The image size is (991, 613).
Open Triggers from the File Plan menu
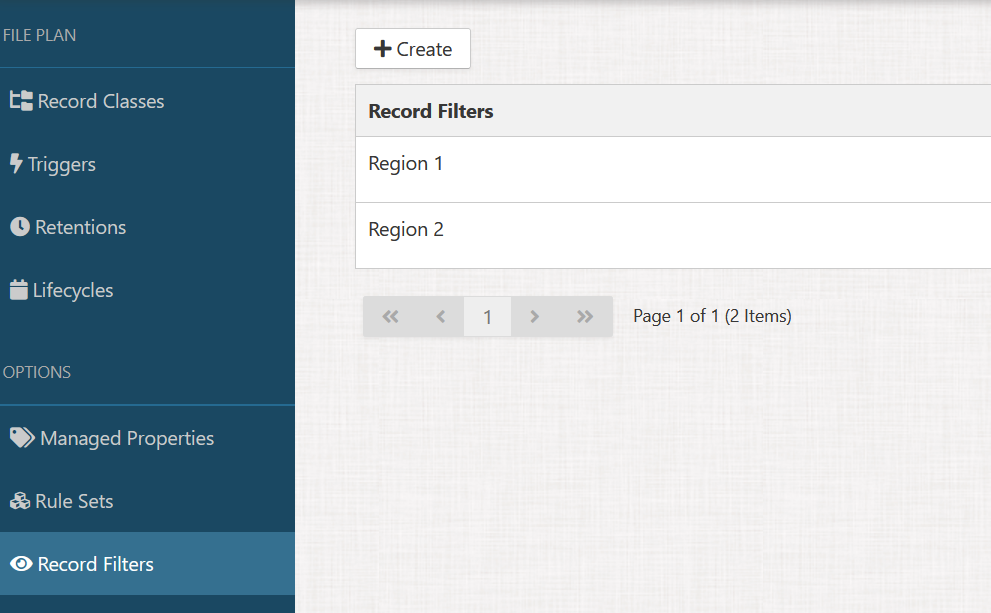(61, 164)
